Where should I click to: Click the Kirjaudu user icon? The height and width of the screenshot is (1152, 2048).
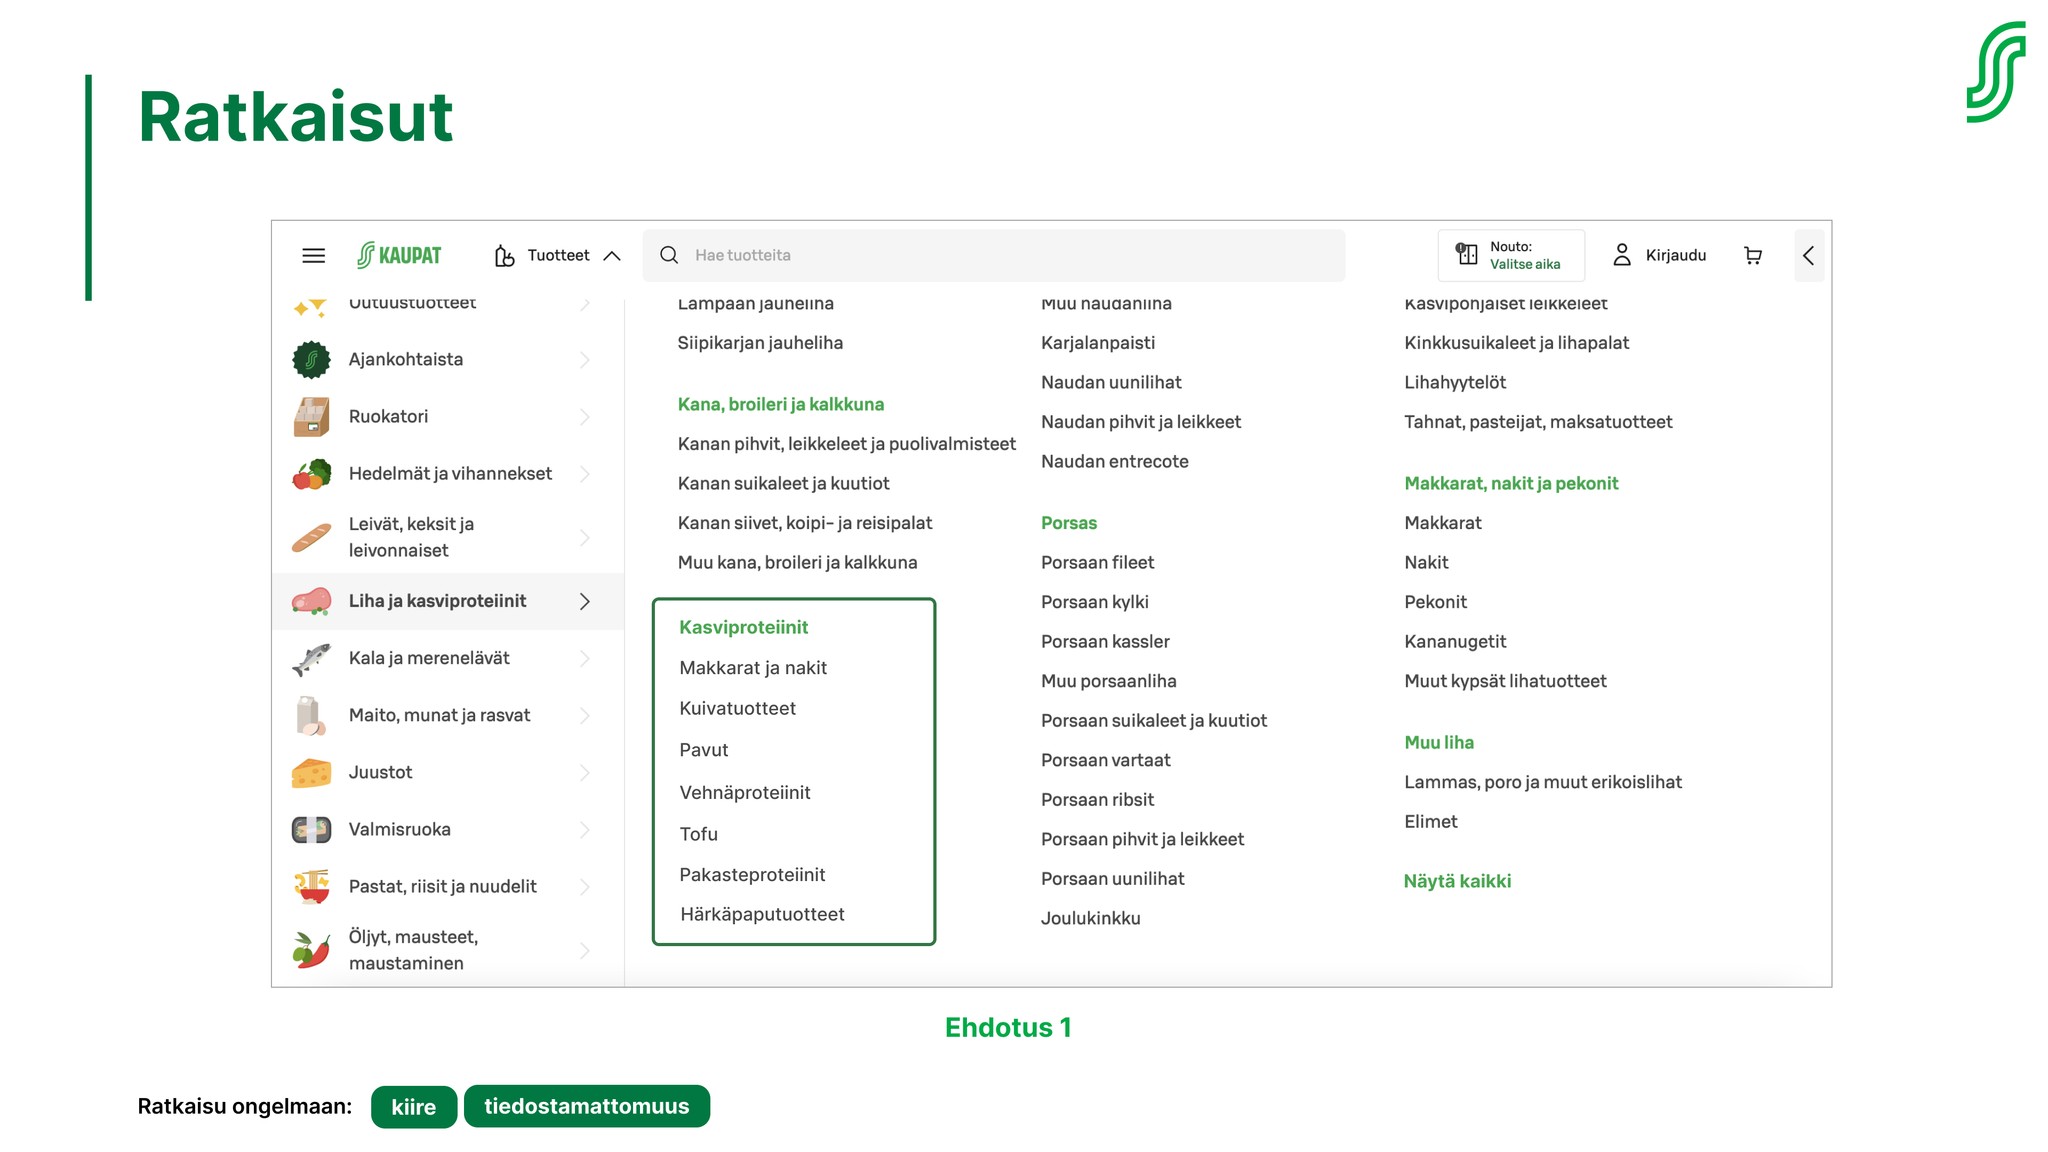[x=1622, y=256]
